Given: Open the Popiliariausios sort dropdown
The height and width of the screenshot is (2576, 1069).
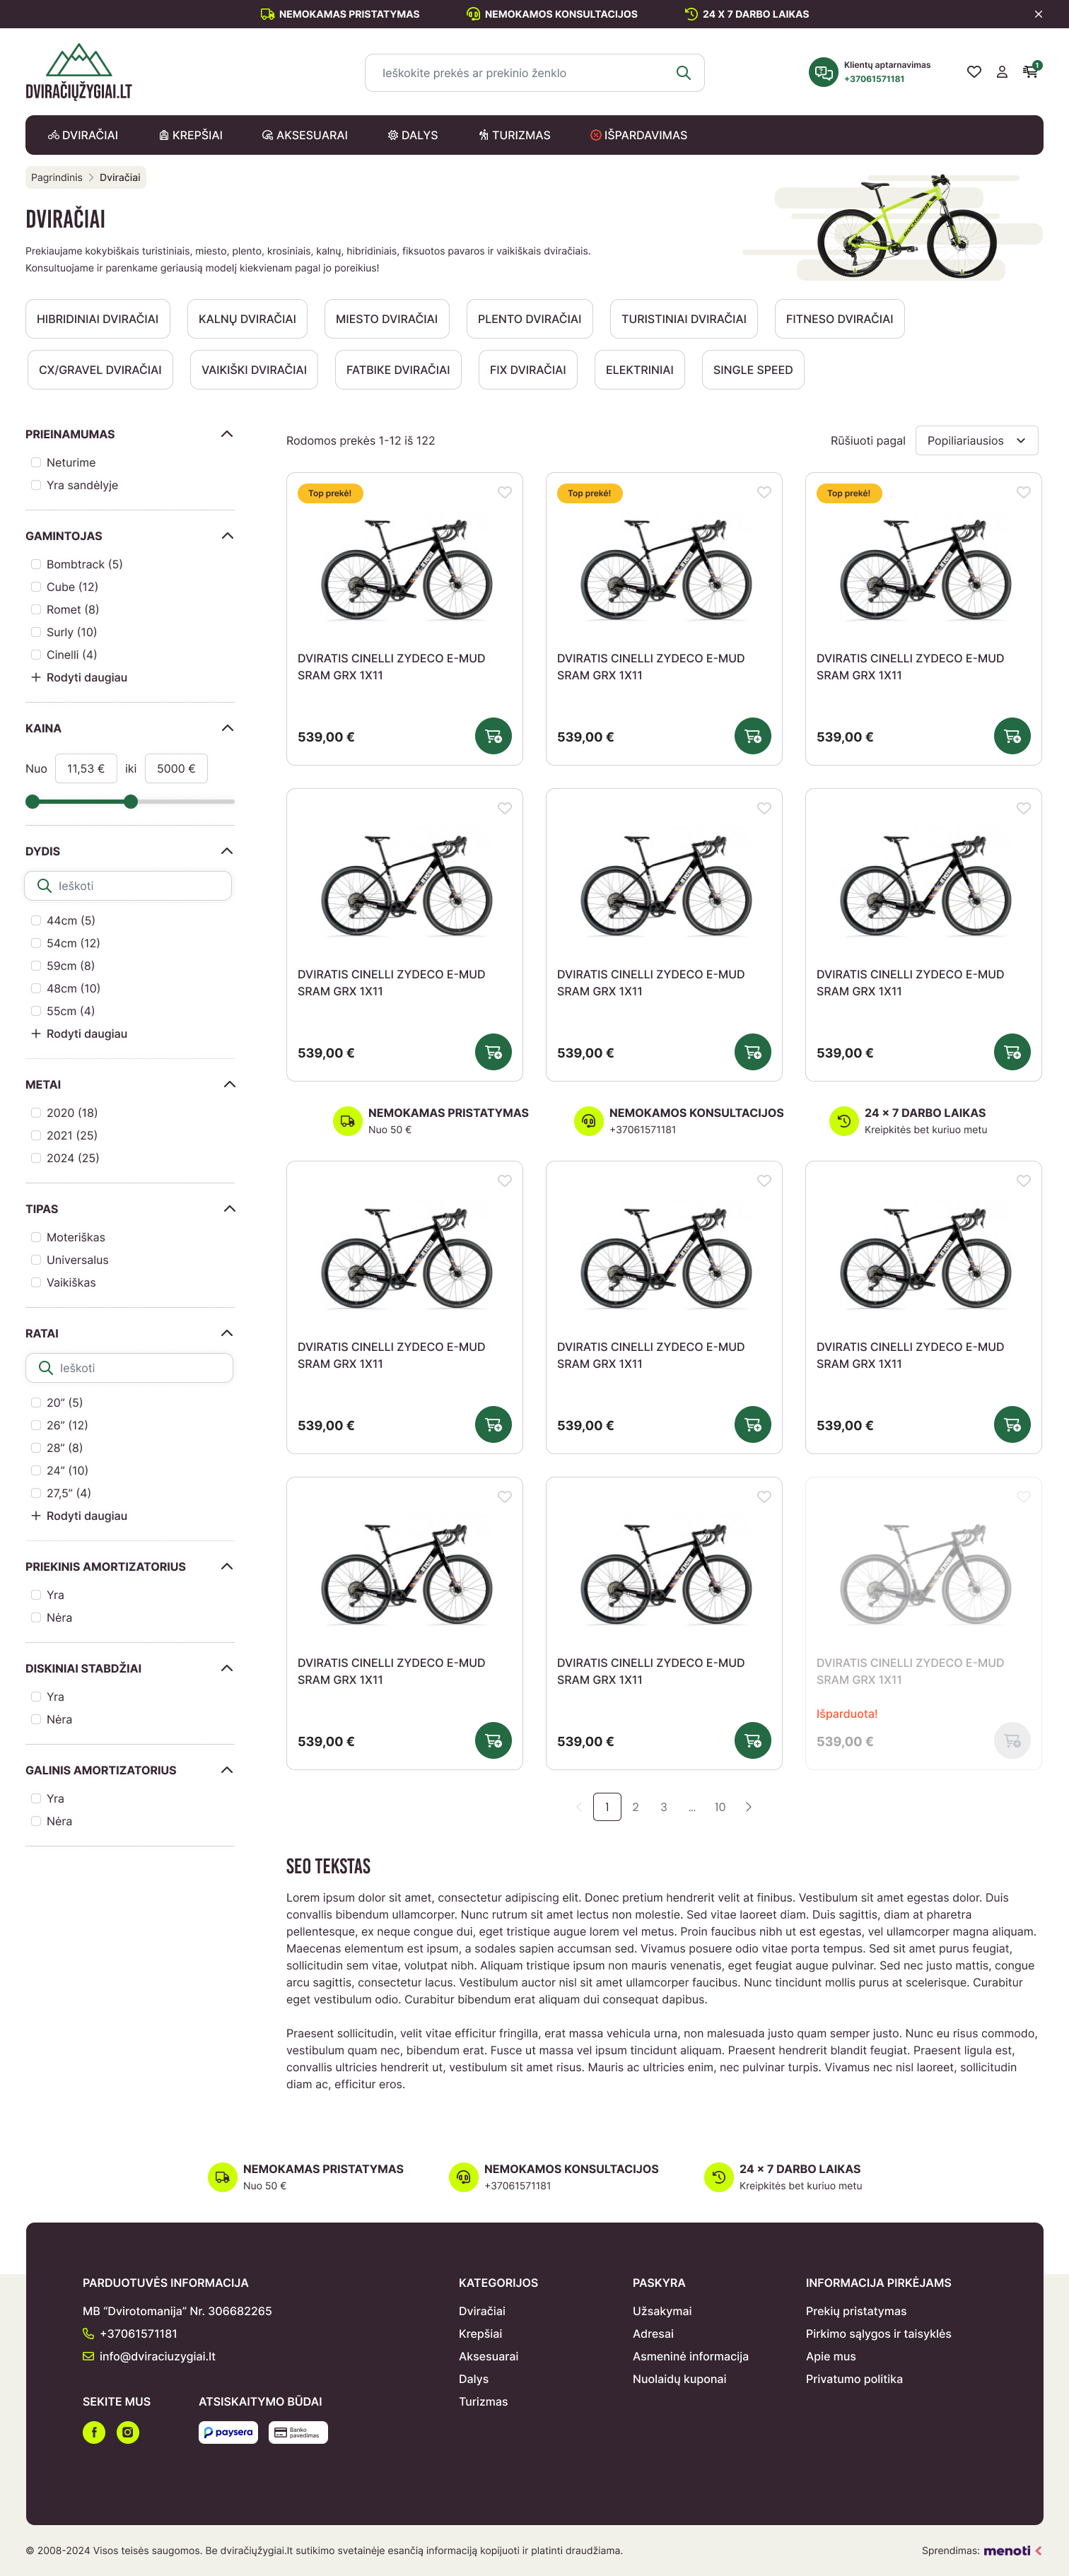Looking at the screenshot, I should pyautogui.click(x=977, y=440).
